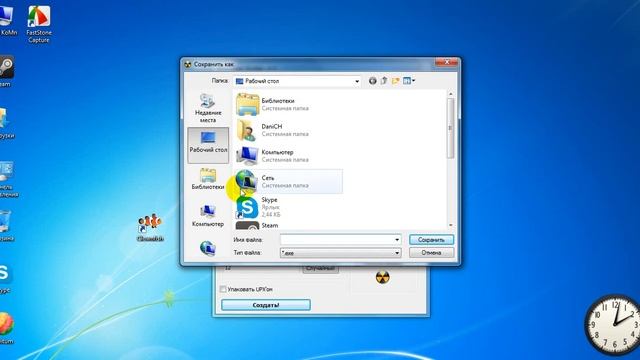Click the Создать! button in background window
This screenshot has height=360, width=640.
[x=266, y=305]
